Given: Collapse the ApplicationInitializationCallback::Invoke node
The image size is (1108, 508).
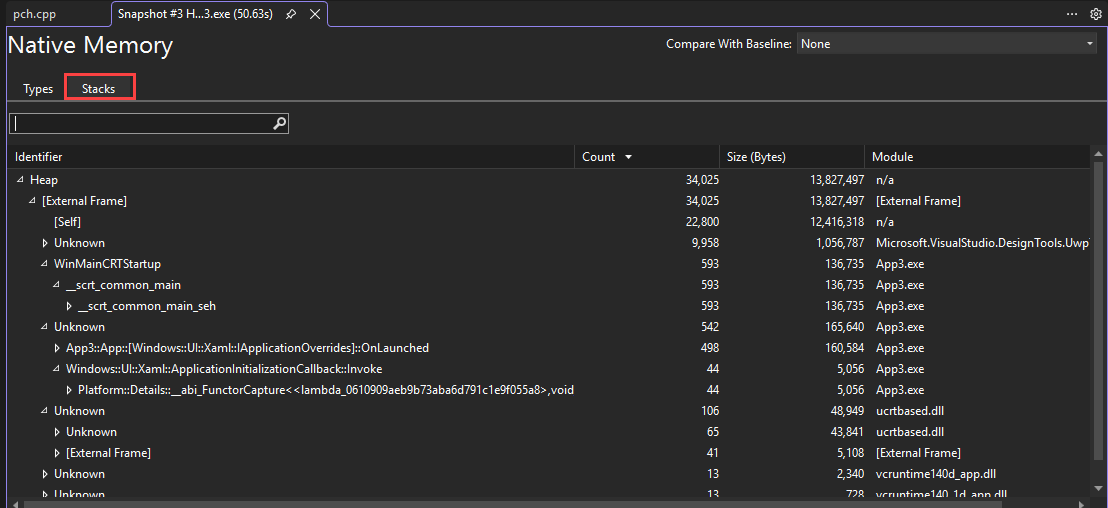Looking at the screenshot, I should [57, 369].
